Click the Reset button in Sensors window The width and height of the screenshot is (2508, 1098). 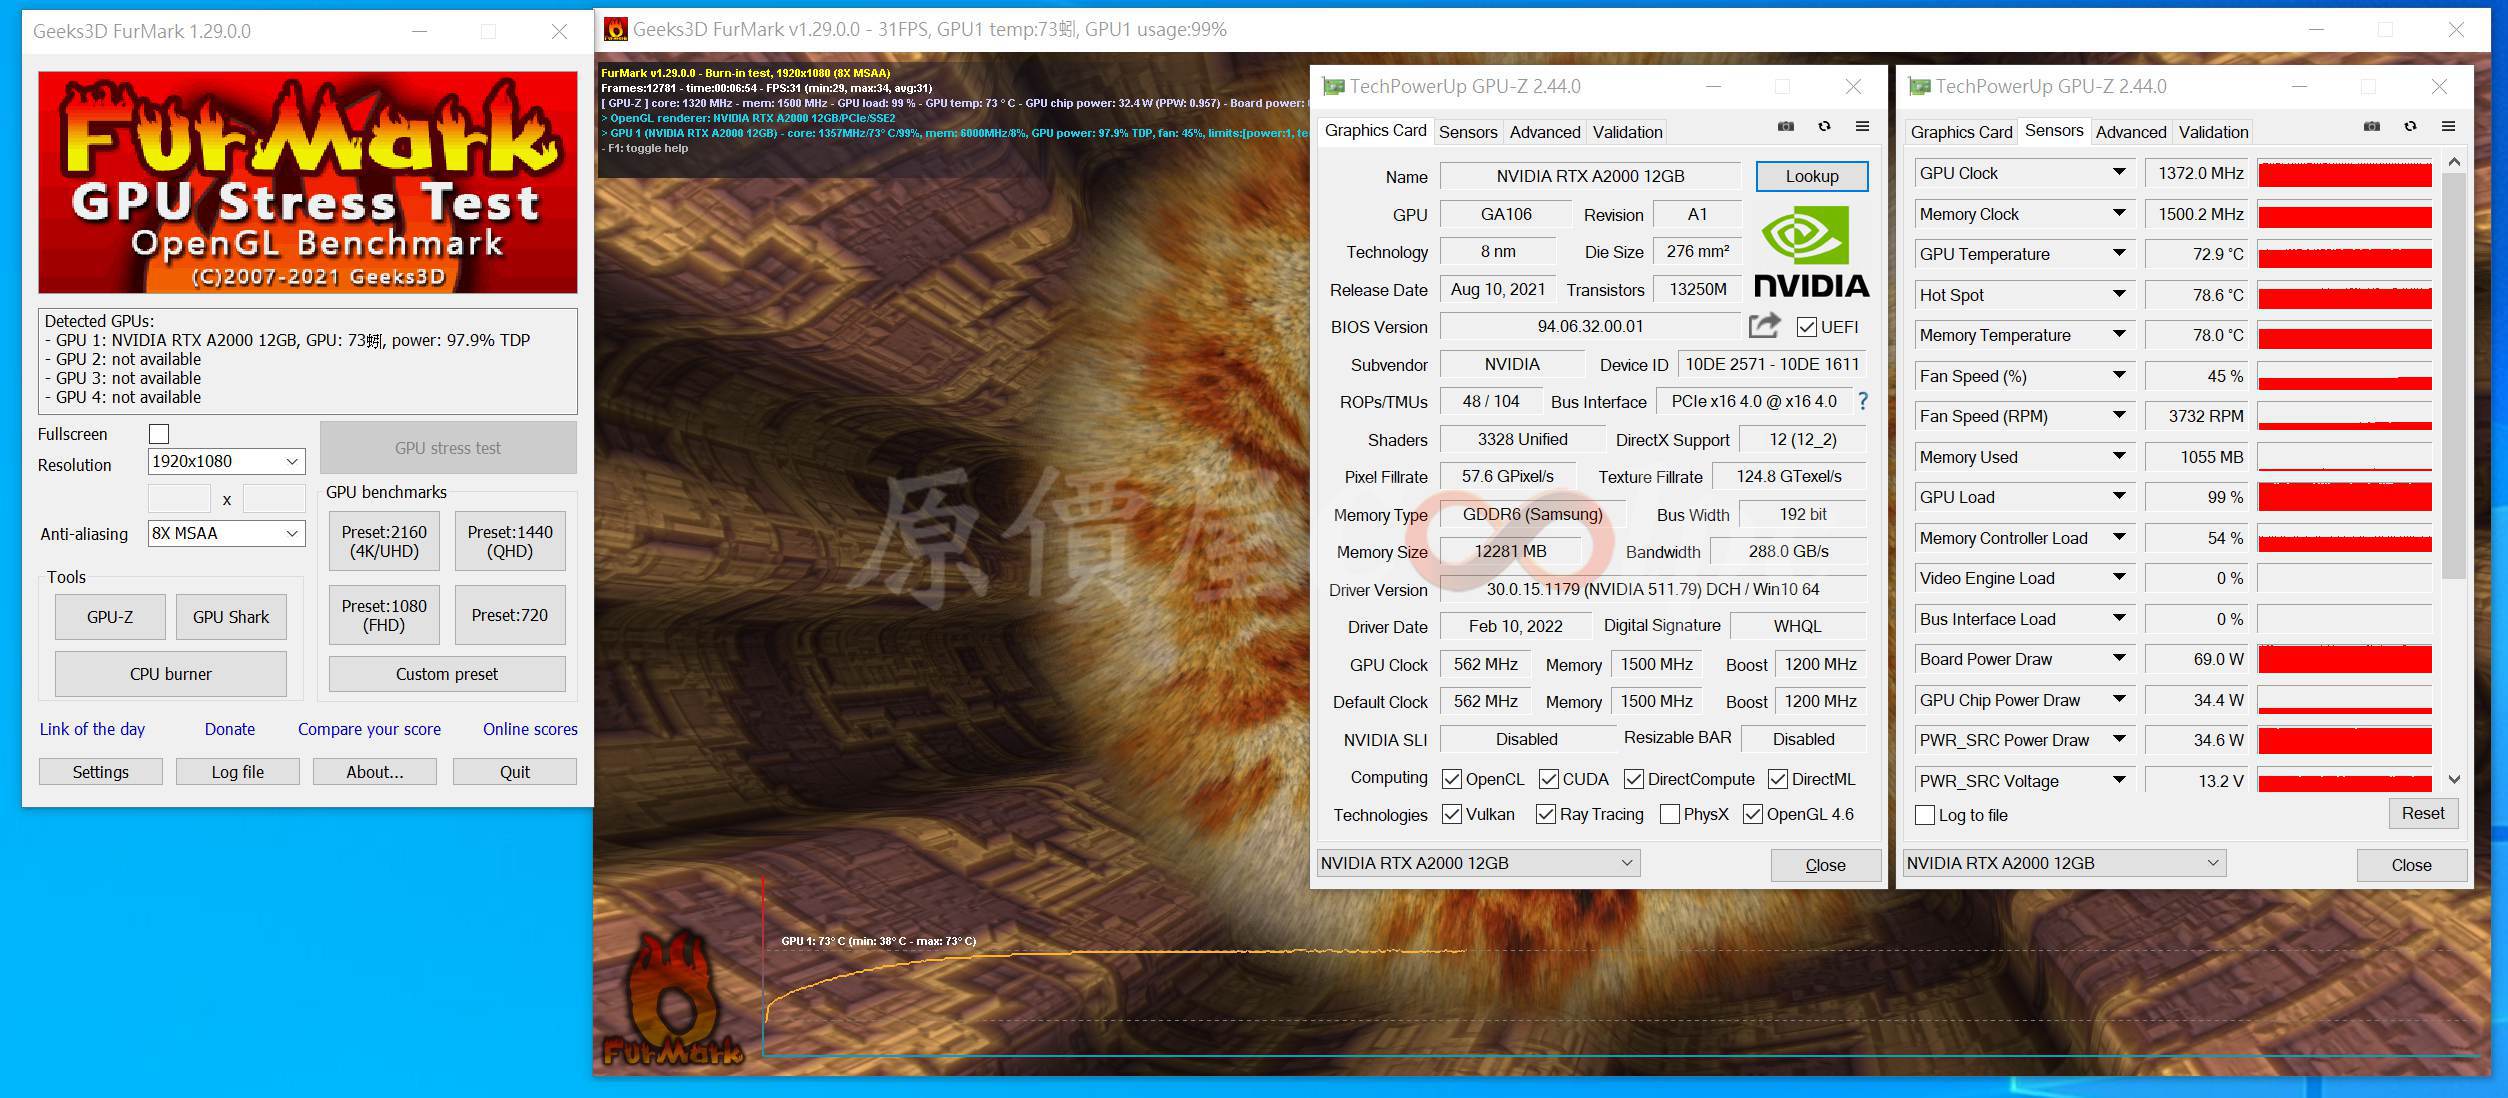coord(2423,813)
